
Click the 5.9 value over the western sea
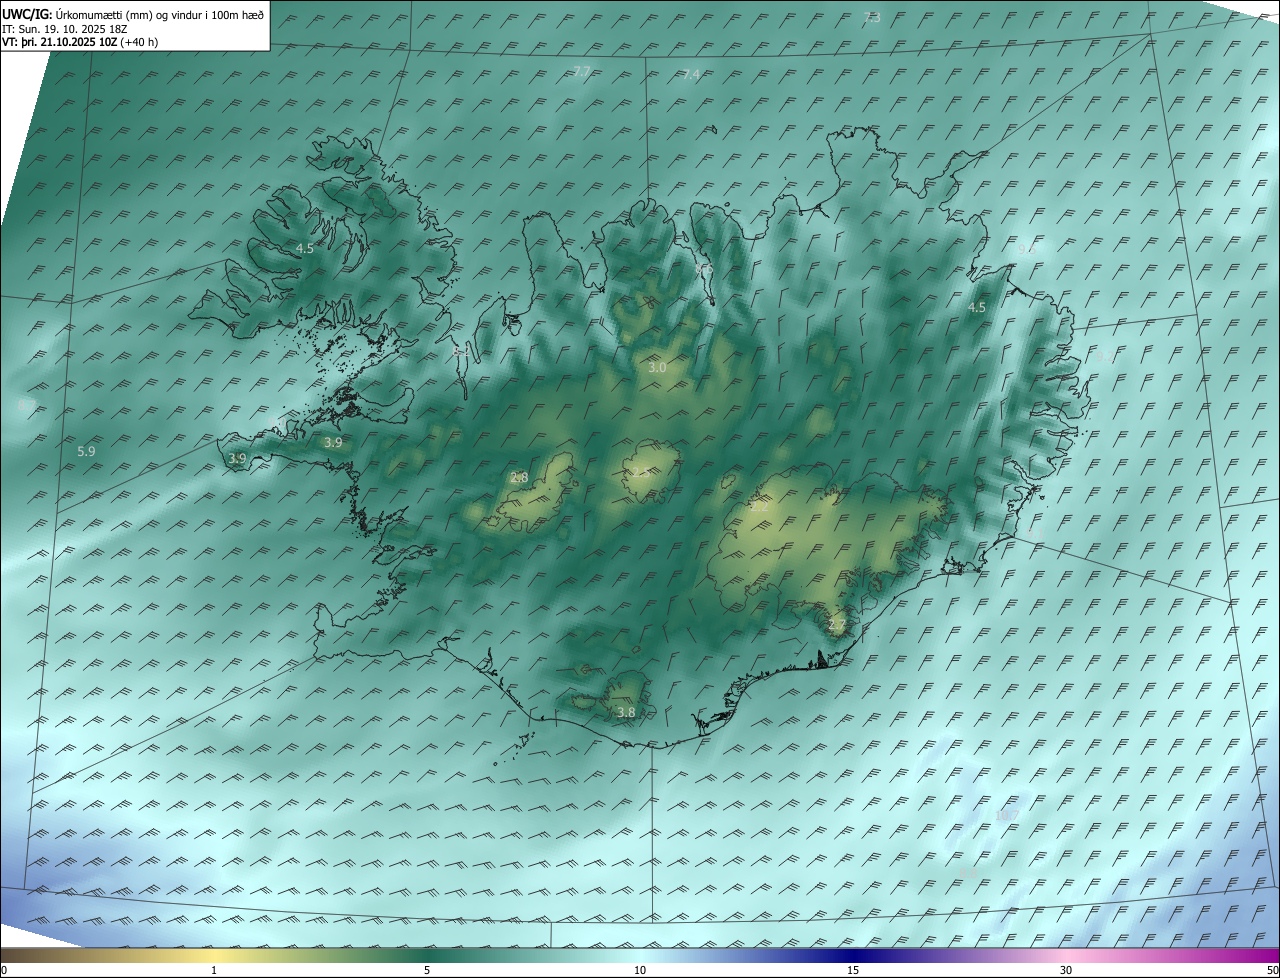pos(86,452)
